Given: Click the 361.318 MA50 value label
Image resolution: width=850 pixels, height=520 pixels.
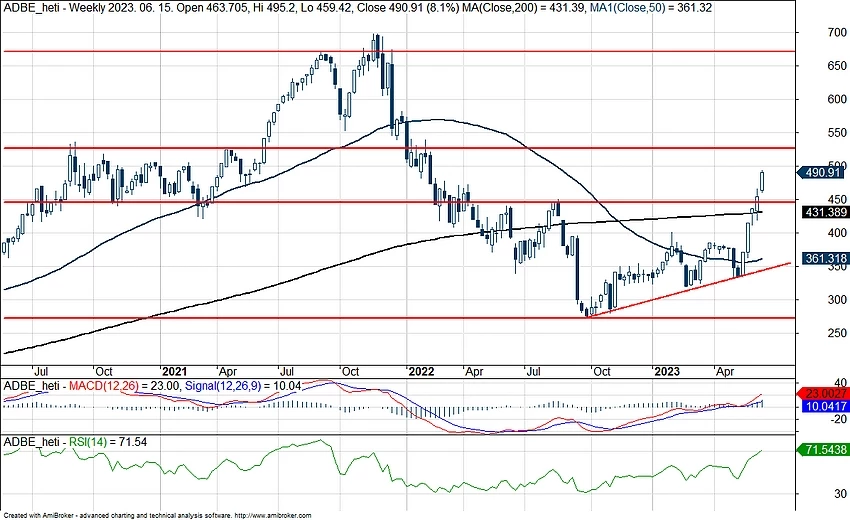Looking at the screenshot, I should pyautogui.click(x=825, y=259).
